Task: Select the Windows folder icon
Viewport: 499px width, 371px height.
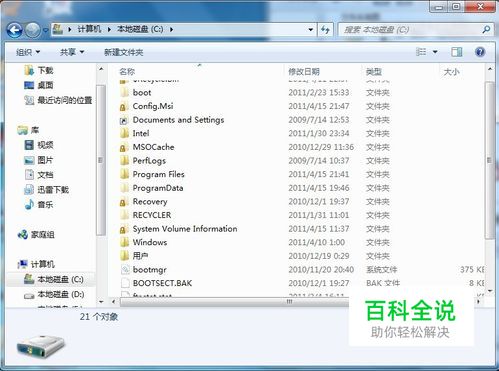Action: pos(124,242)
